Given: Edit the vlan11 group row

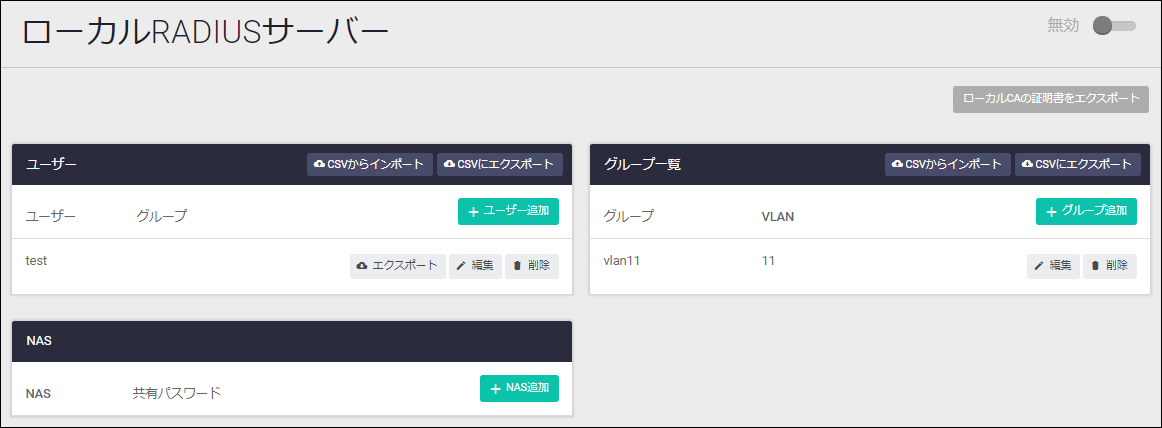Looking at the screenshot, I should click(1053, 266).
